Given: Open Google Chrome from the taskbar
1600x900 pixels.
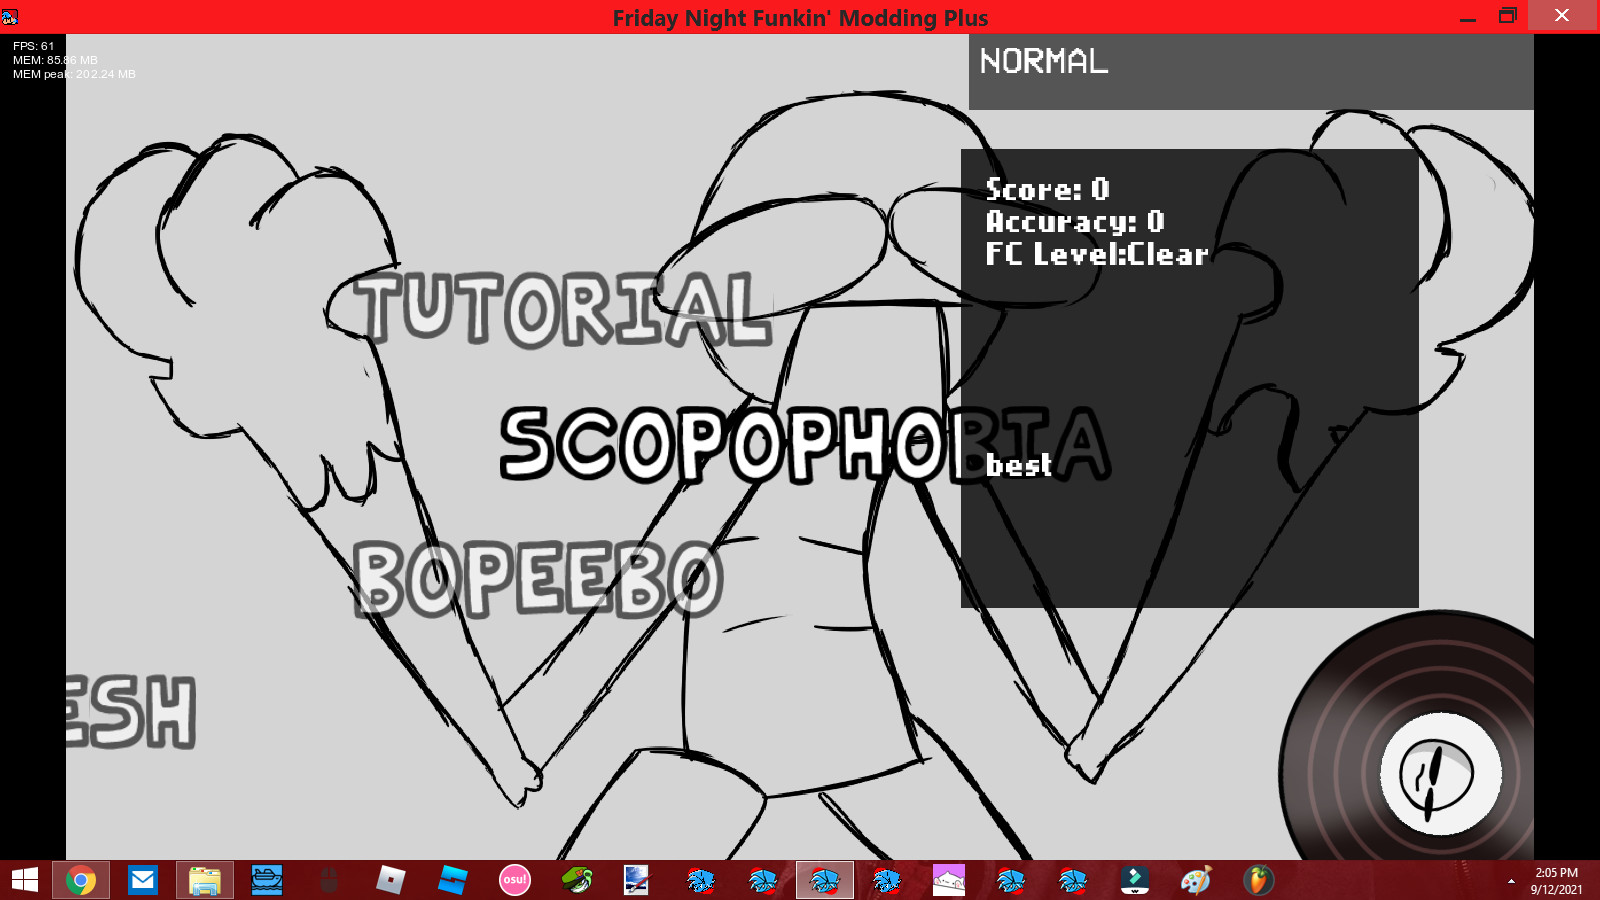Looking at the screenshot, I should (x=81, y=880).
